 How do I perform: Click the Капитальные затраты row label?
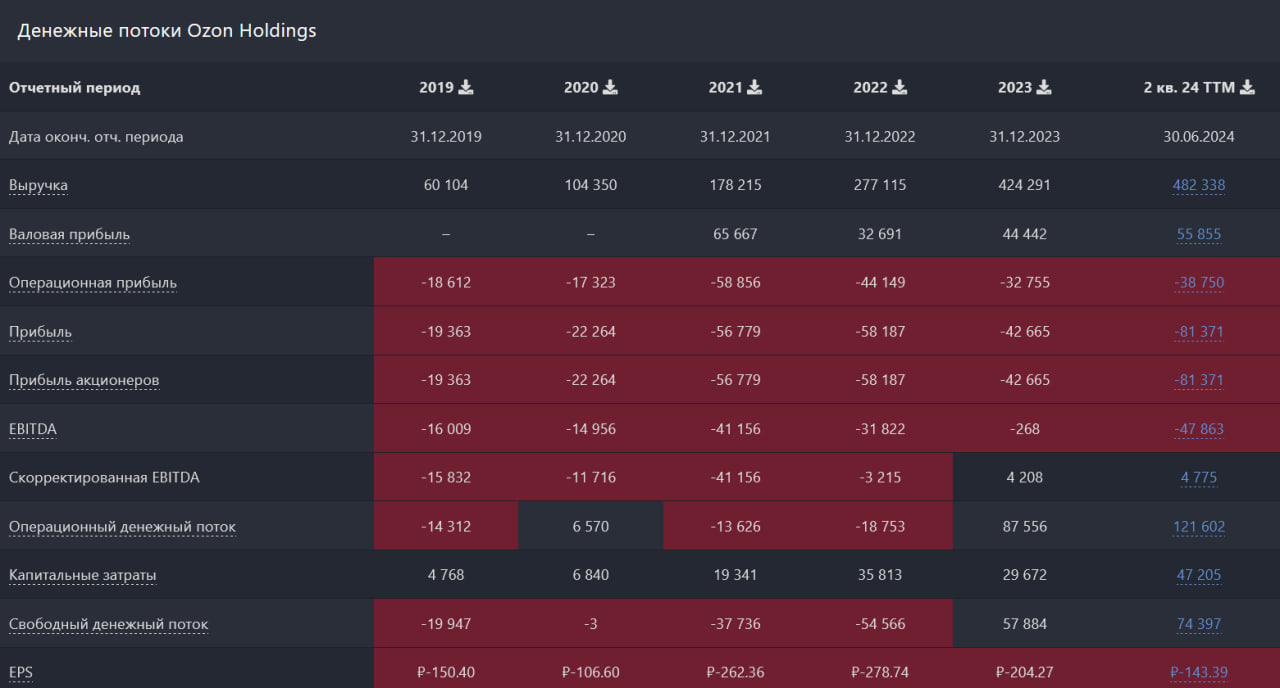point(82,576)
